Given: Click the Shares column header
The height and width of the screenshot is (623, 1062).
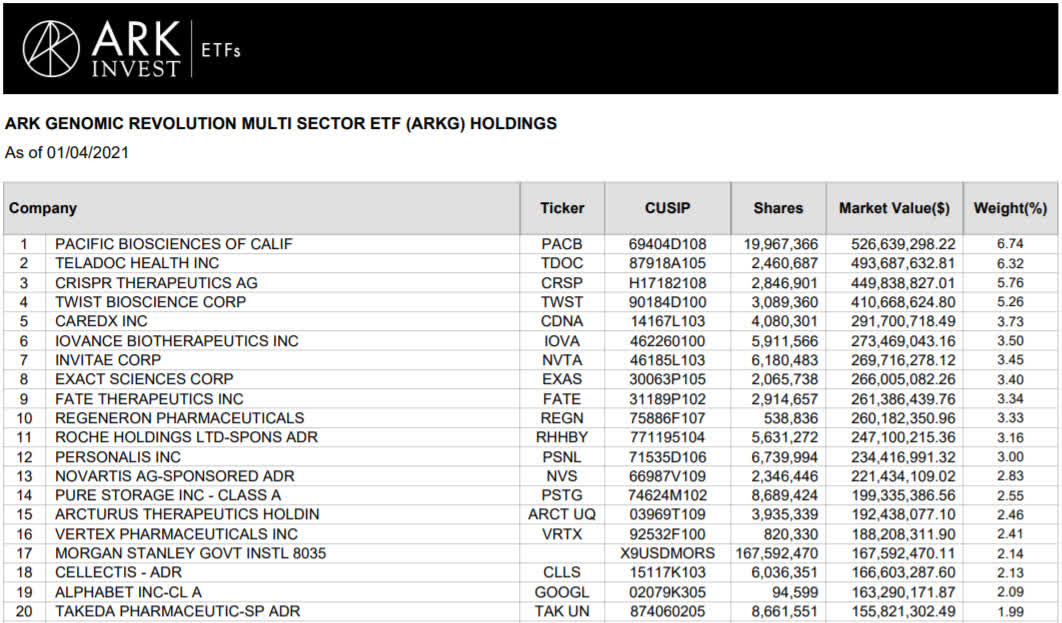Looking at the screenshot, I should coord(778,209).
